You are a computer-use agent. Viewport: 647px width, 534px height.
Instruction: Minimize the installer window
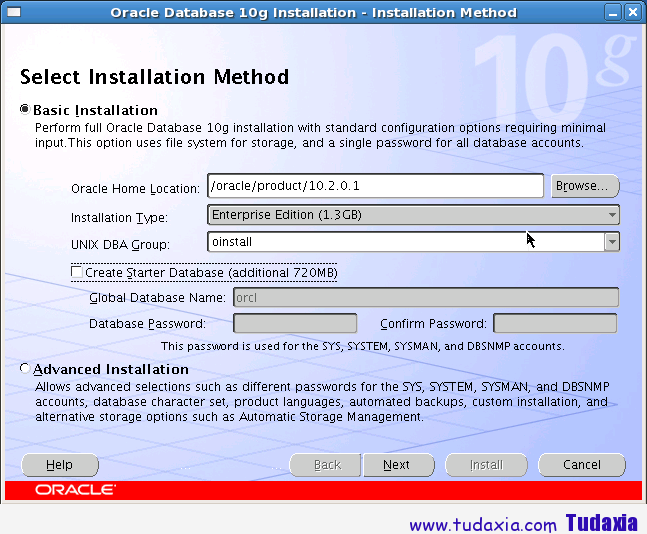point(613,12)
